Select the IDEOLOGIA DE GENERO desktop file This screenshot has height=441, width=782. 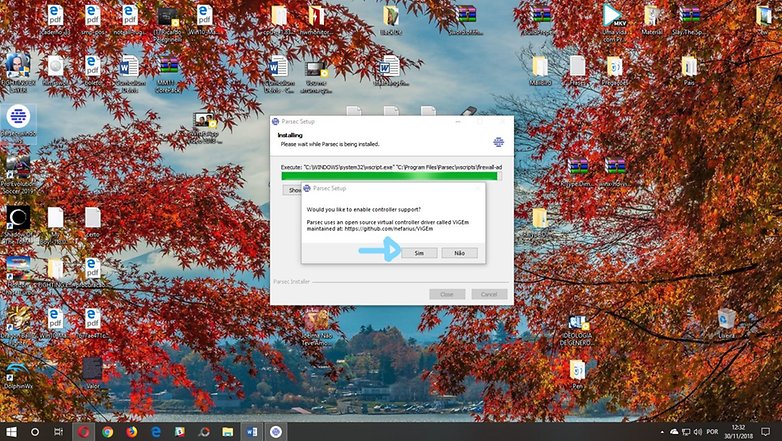(x=577, y=329)
